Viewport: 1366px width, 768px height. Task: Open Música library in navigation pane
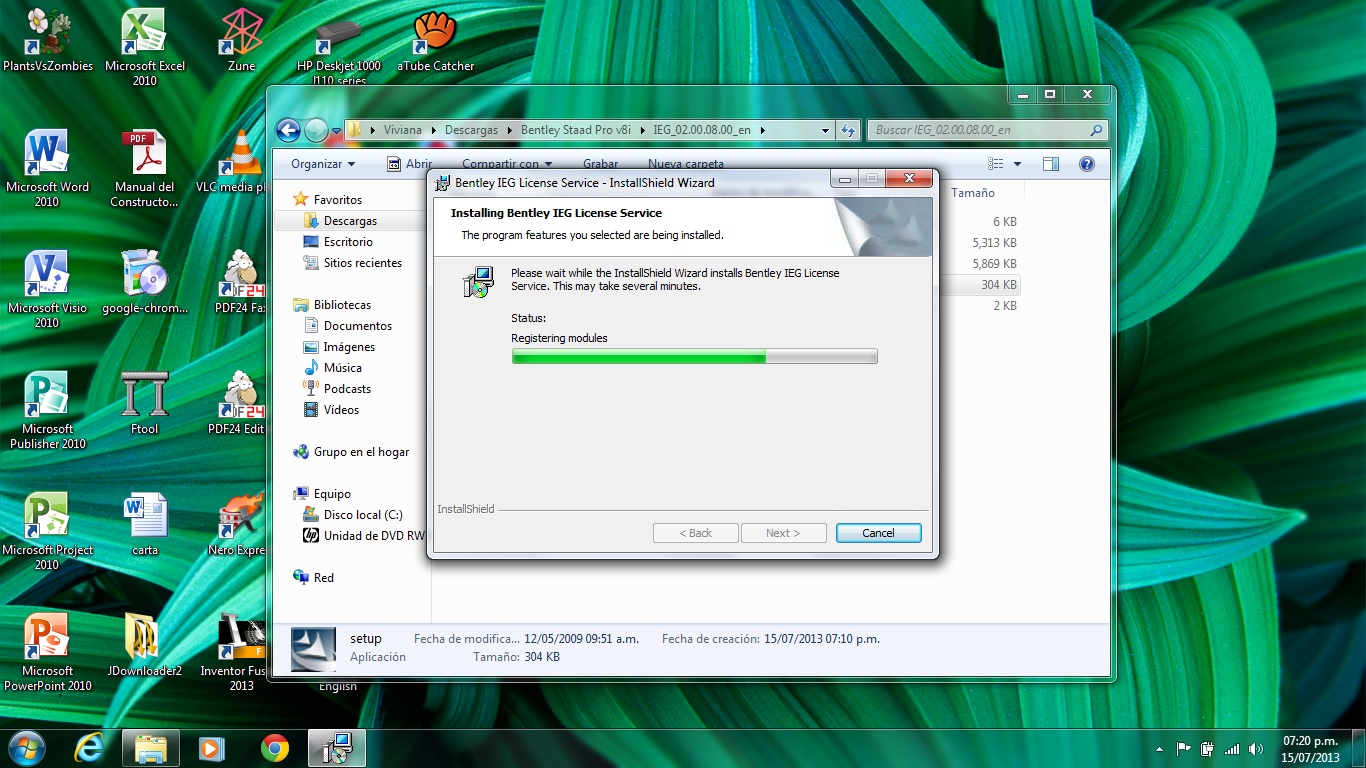pos(342,368)
